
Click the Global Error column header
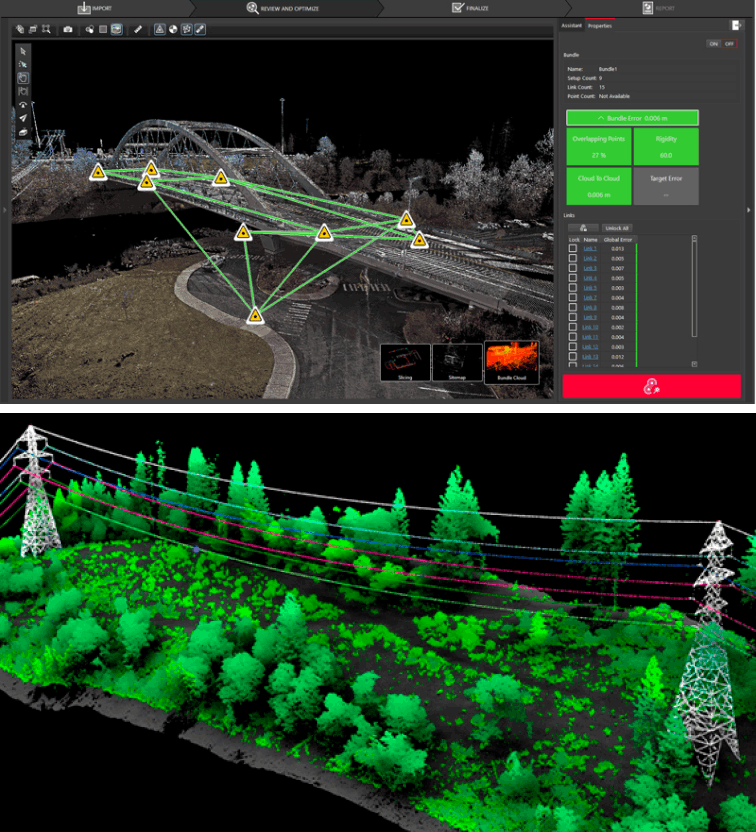tap(618, 240)
